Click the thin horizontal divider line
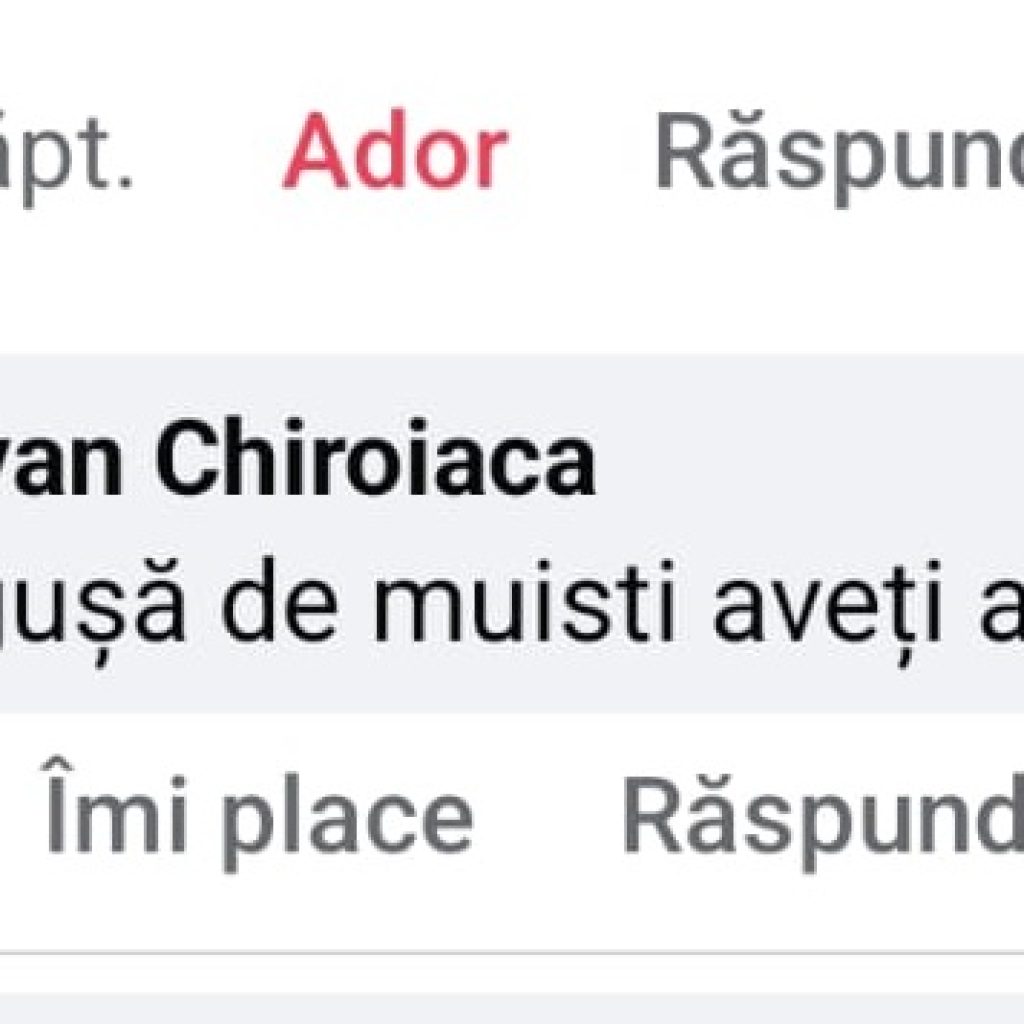The height and width of the screenshot is (1024, 1024). pyautogui.click(x=512, y=953)
